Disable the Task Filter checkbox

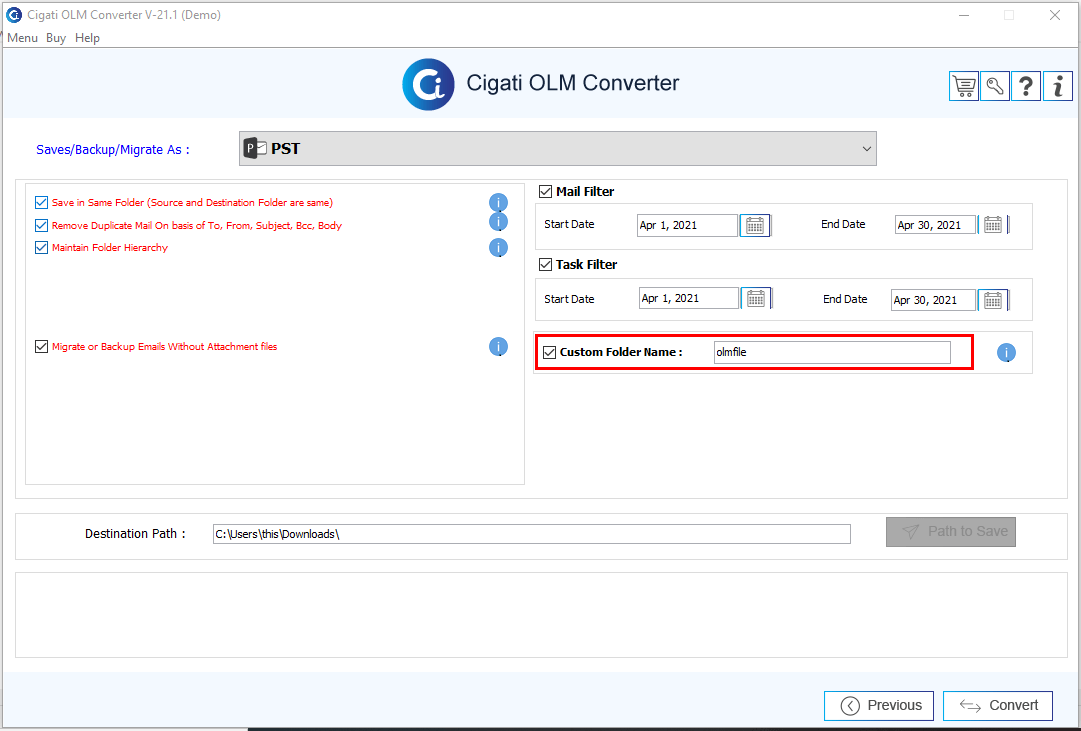[x=545, y=265]
